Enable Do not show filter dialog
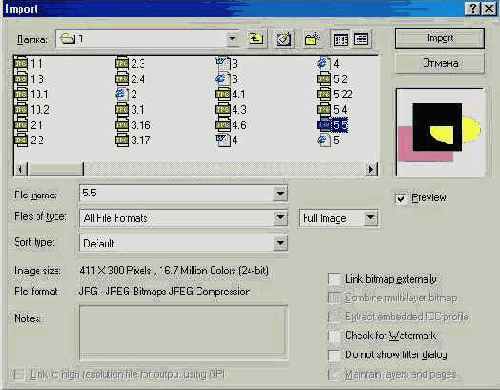The image size is (500, 390). 334,355
